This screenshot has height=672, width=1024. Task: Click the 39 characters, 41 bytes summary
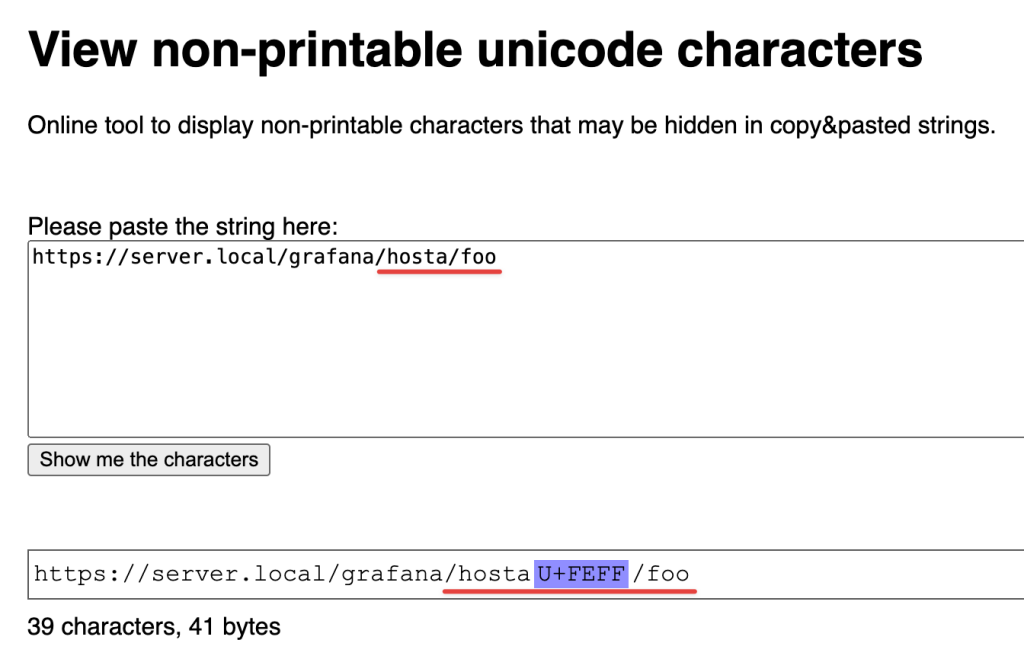pyautogui.click(x=154, y=627)
